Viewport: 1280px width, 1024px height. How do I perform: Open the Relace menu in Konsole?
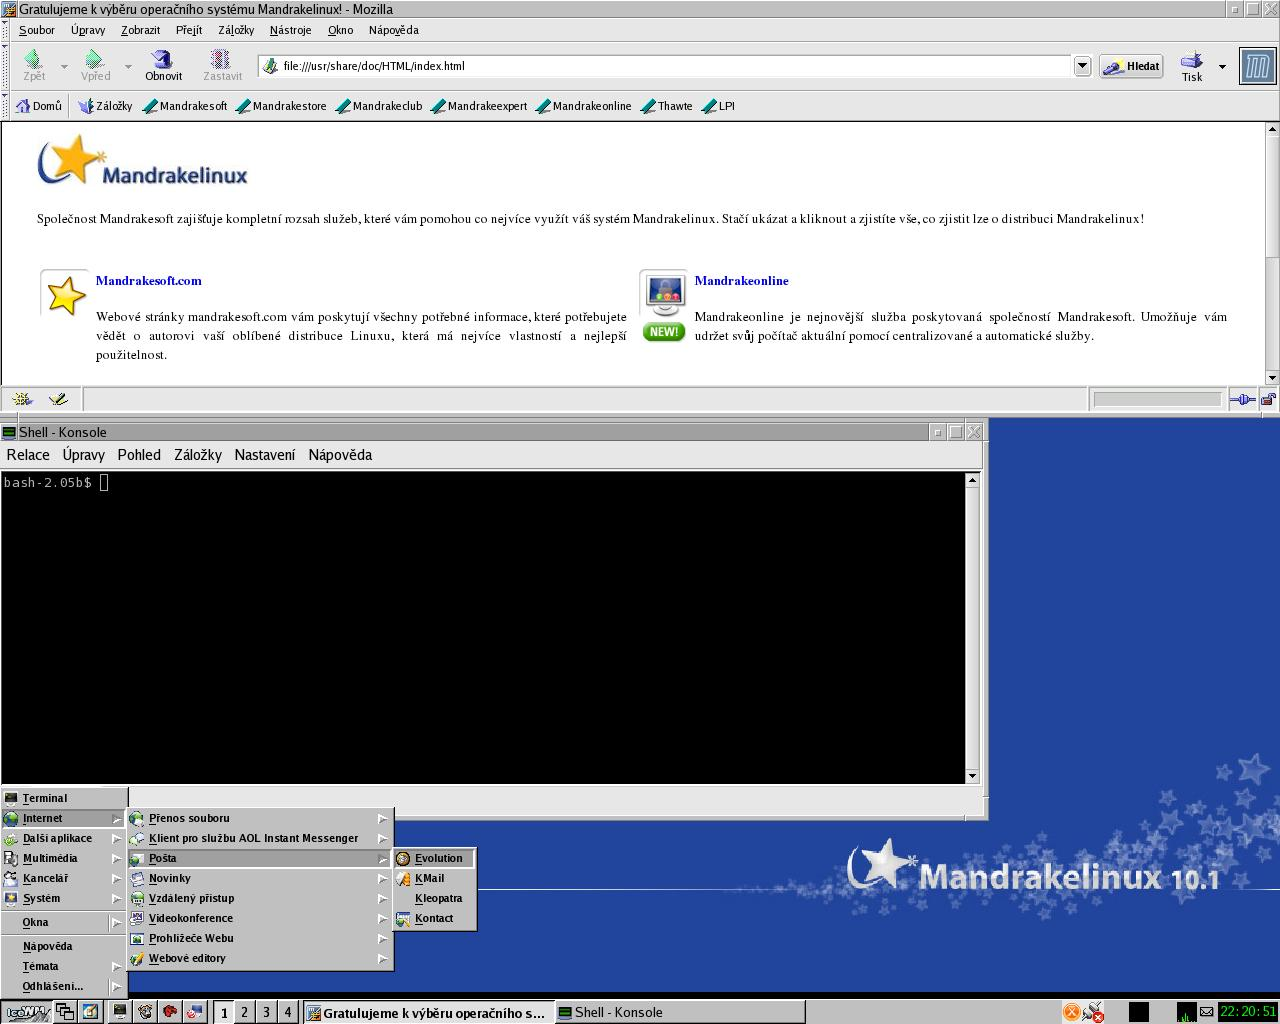pyautogui.click(x=28, y=455)
